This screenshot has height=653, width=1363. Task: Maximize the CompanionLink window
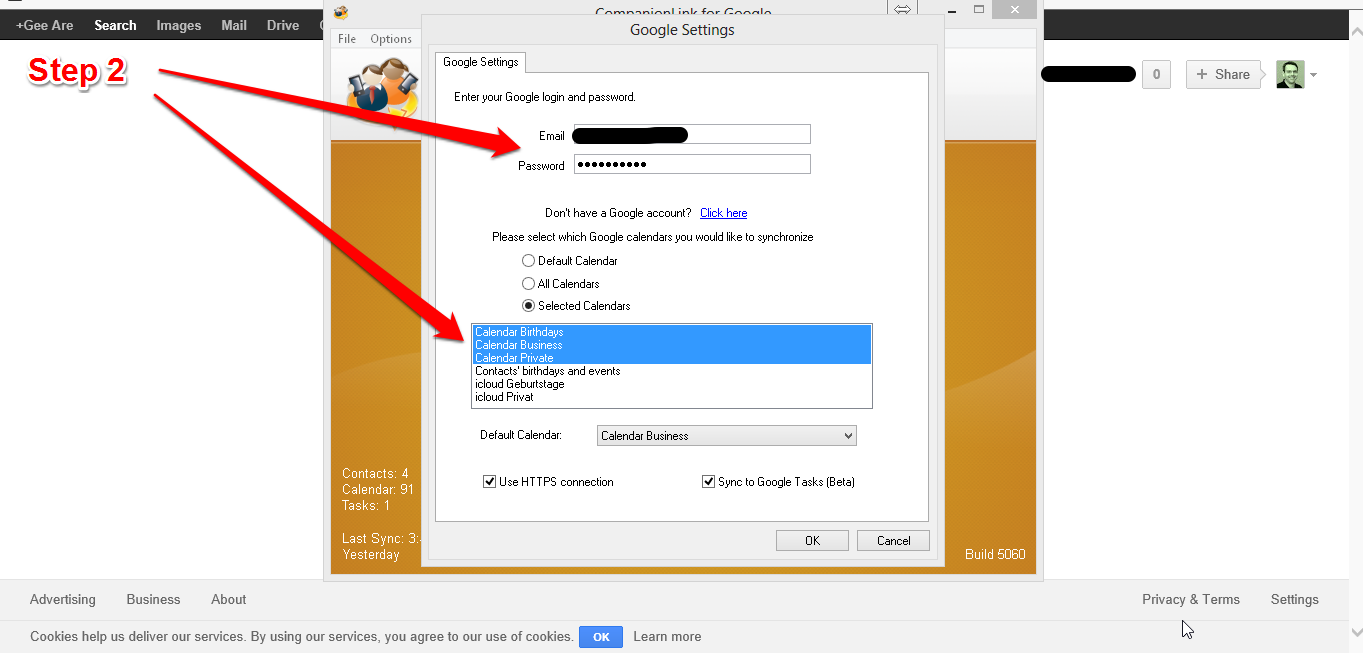click(x=979, y=10)
